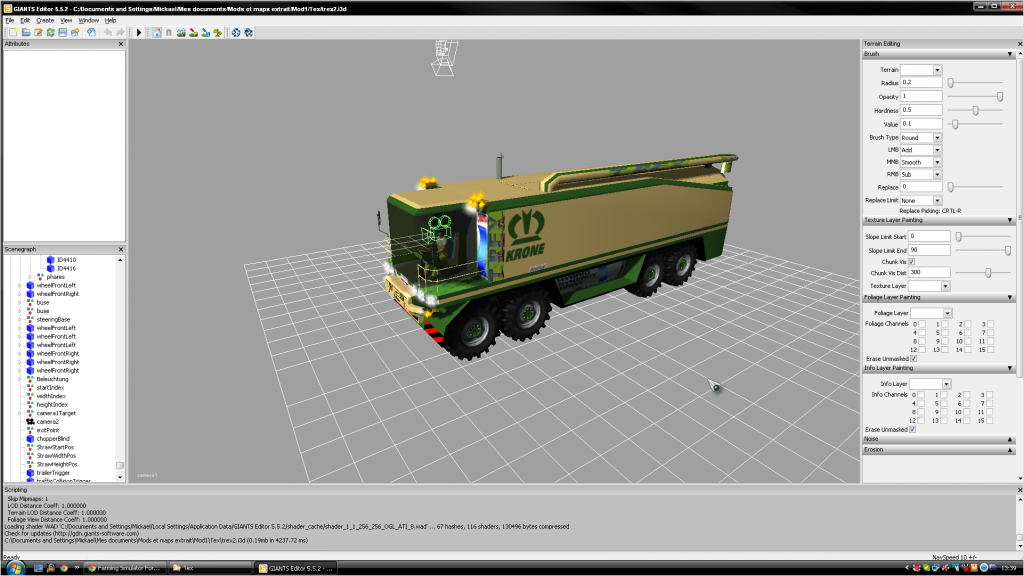Image resolution: width=1024 pixels, height=576 pixels.
Task: Click the trailerTrigger cube icon
Action: pos(30,473)
